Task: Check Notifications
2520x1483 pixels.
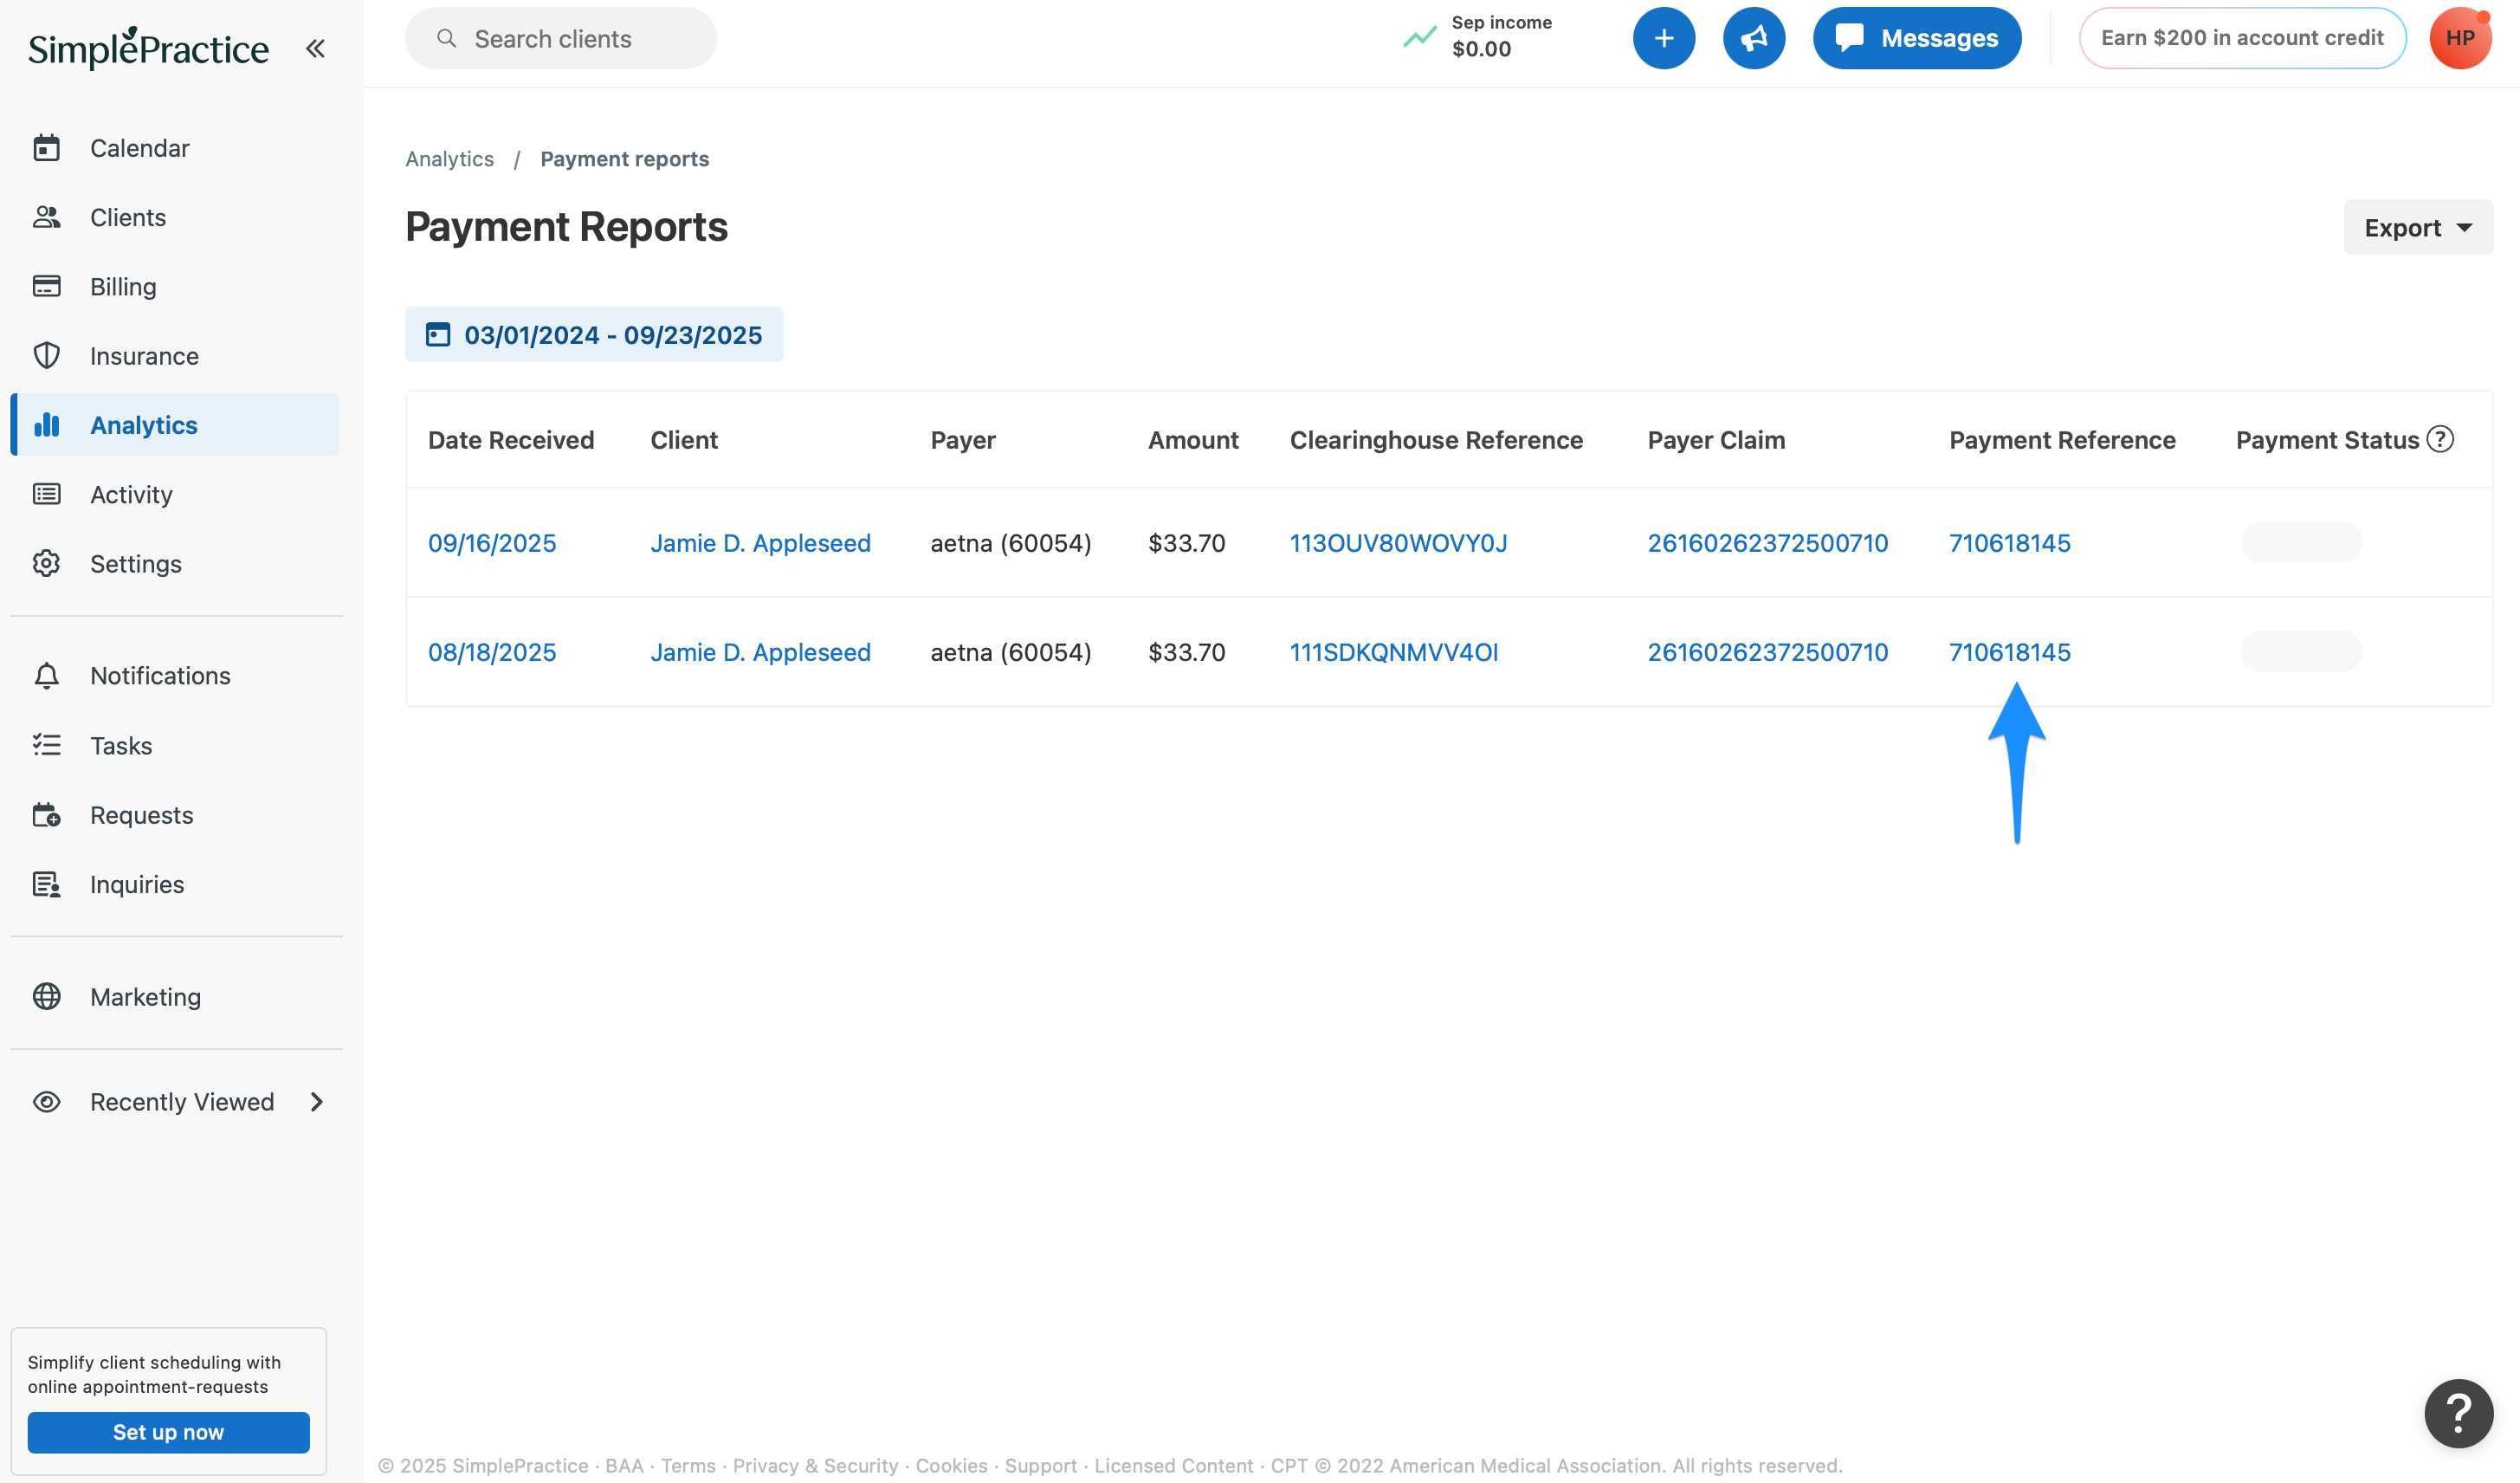Action: coord(159,675)
